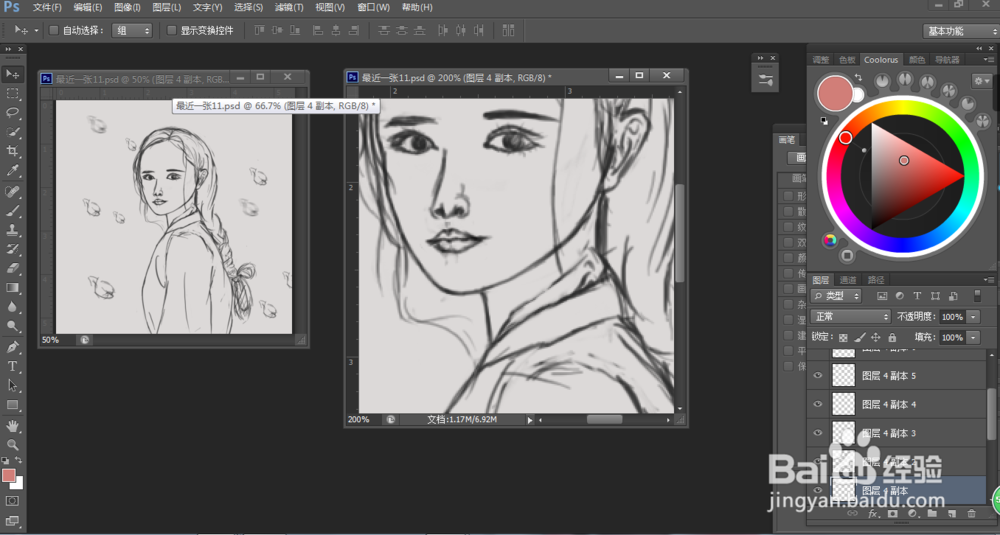Swap colors in Coolorus panel
Viewport: 1000px width, 535px height.
[858, 77]
